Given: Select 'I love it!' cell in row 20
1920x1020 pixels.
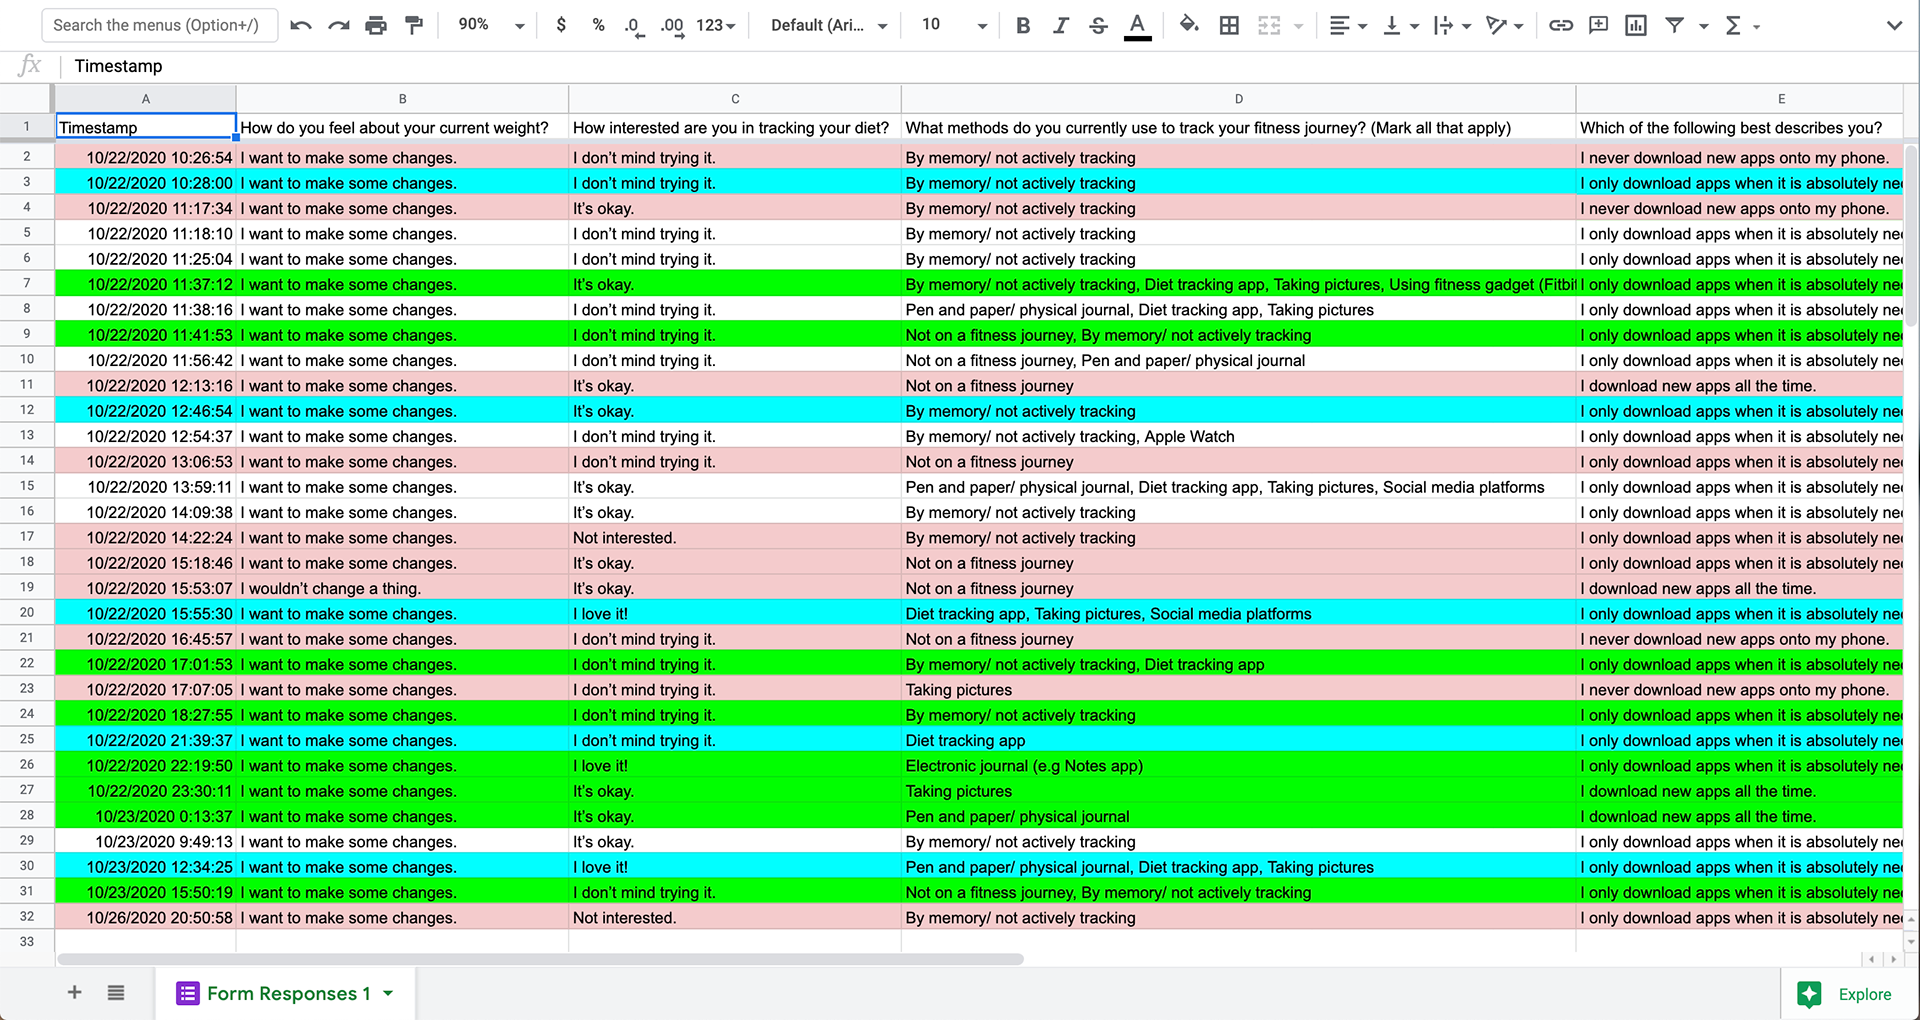Looking at the screenshot, I should (x=735, y=614).
